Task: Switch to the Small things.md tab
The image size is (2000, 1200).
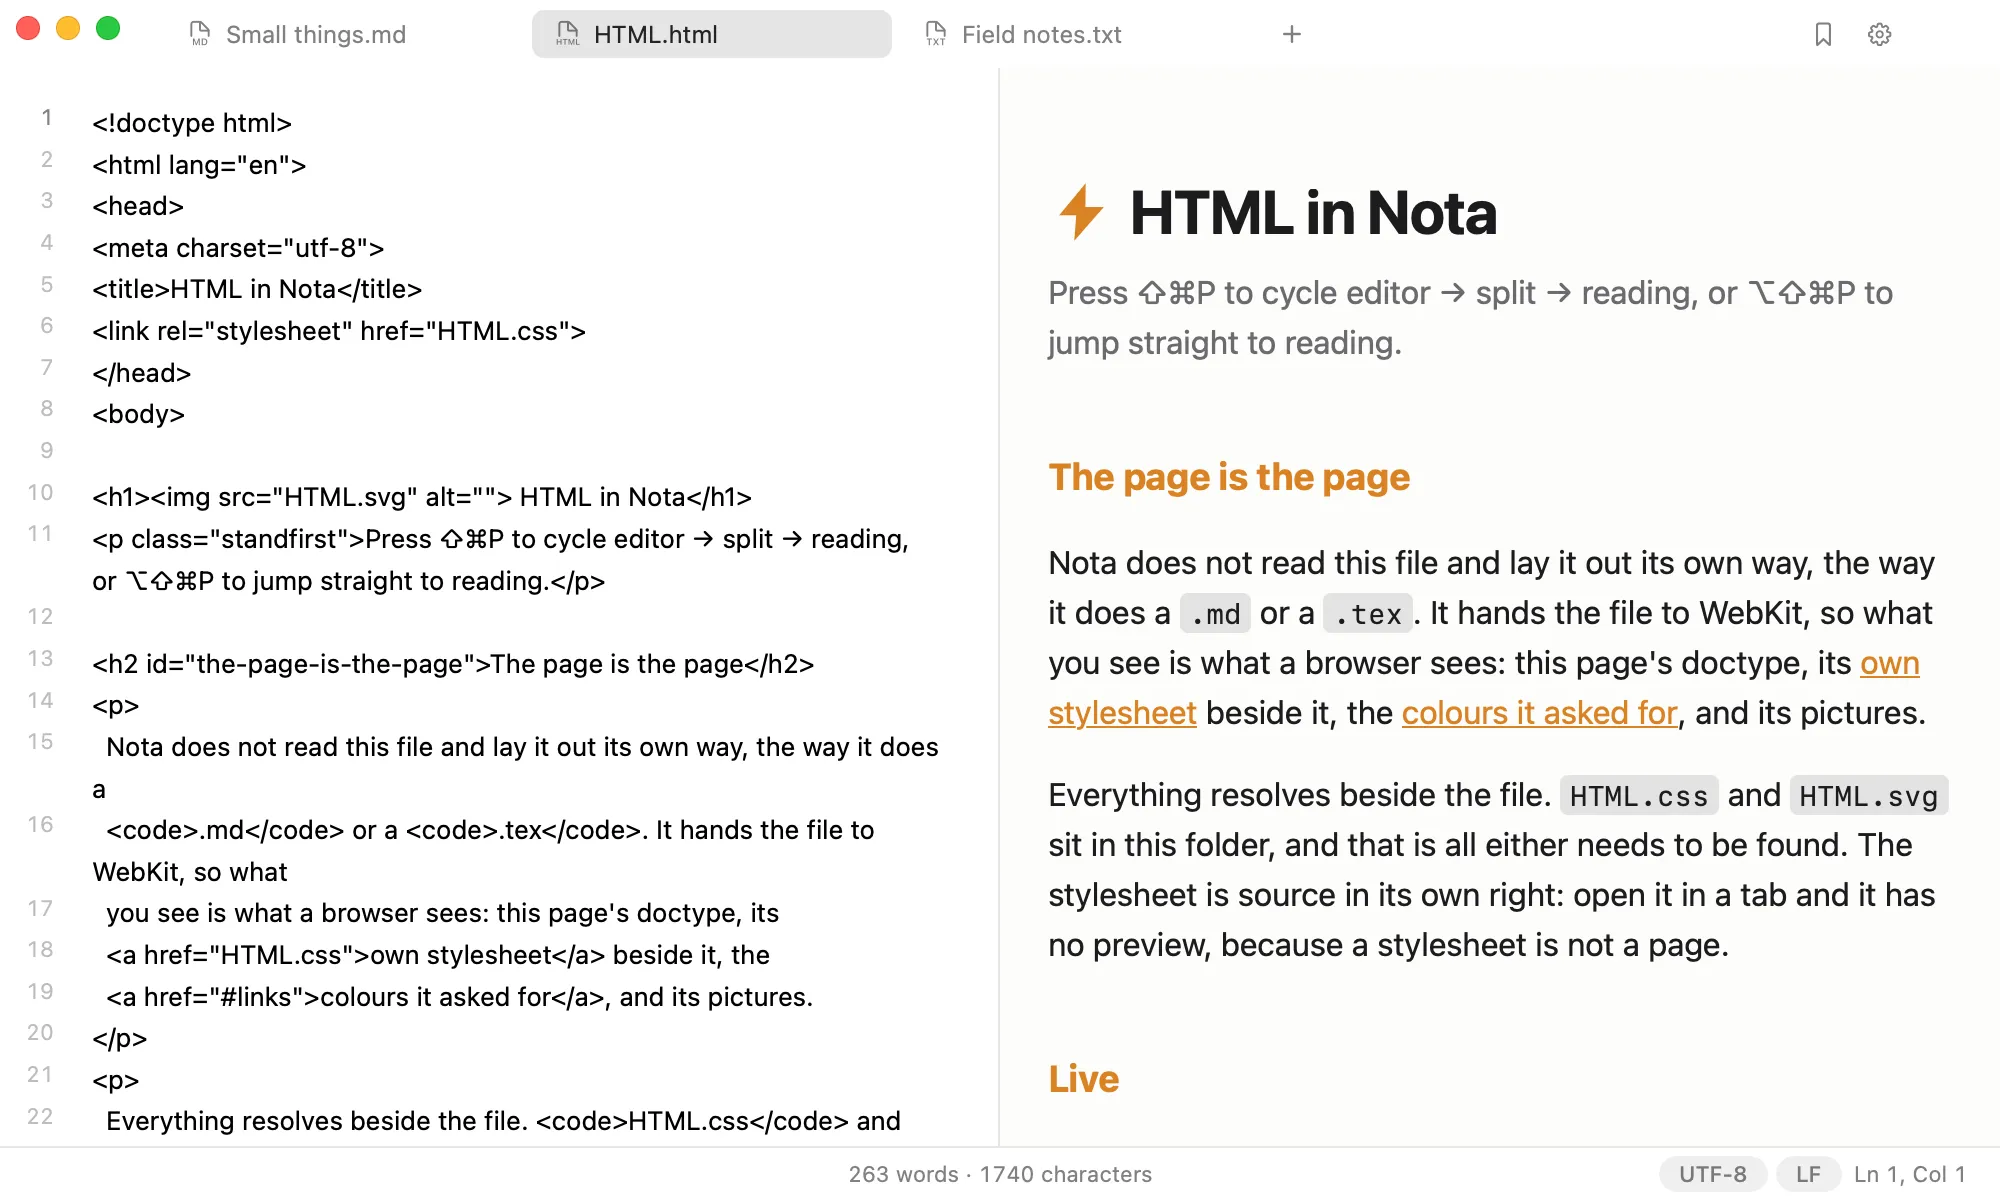Action: pos(316,34)
